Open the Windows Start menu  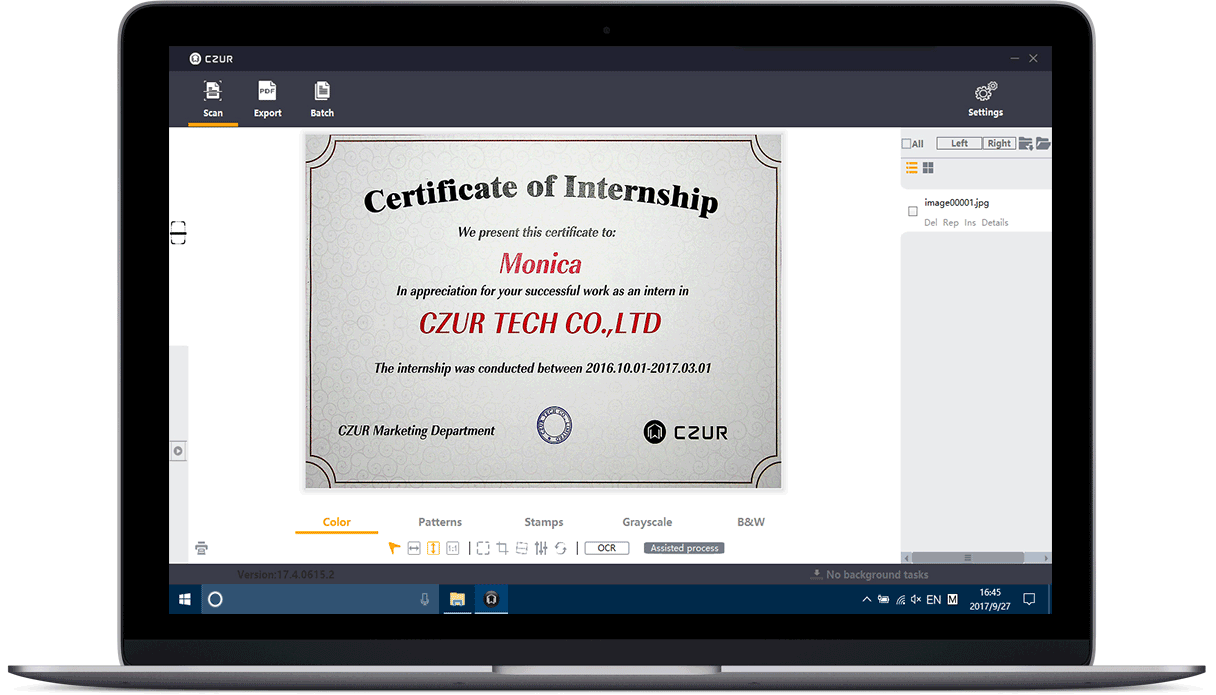(x=185, y=599)
